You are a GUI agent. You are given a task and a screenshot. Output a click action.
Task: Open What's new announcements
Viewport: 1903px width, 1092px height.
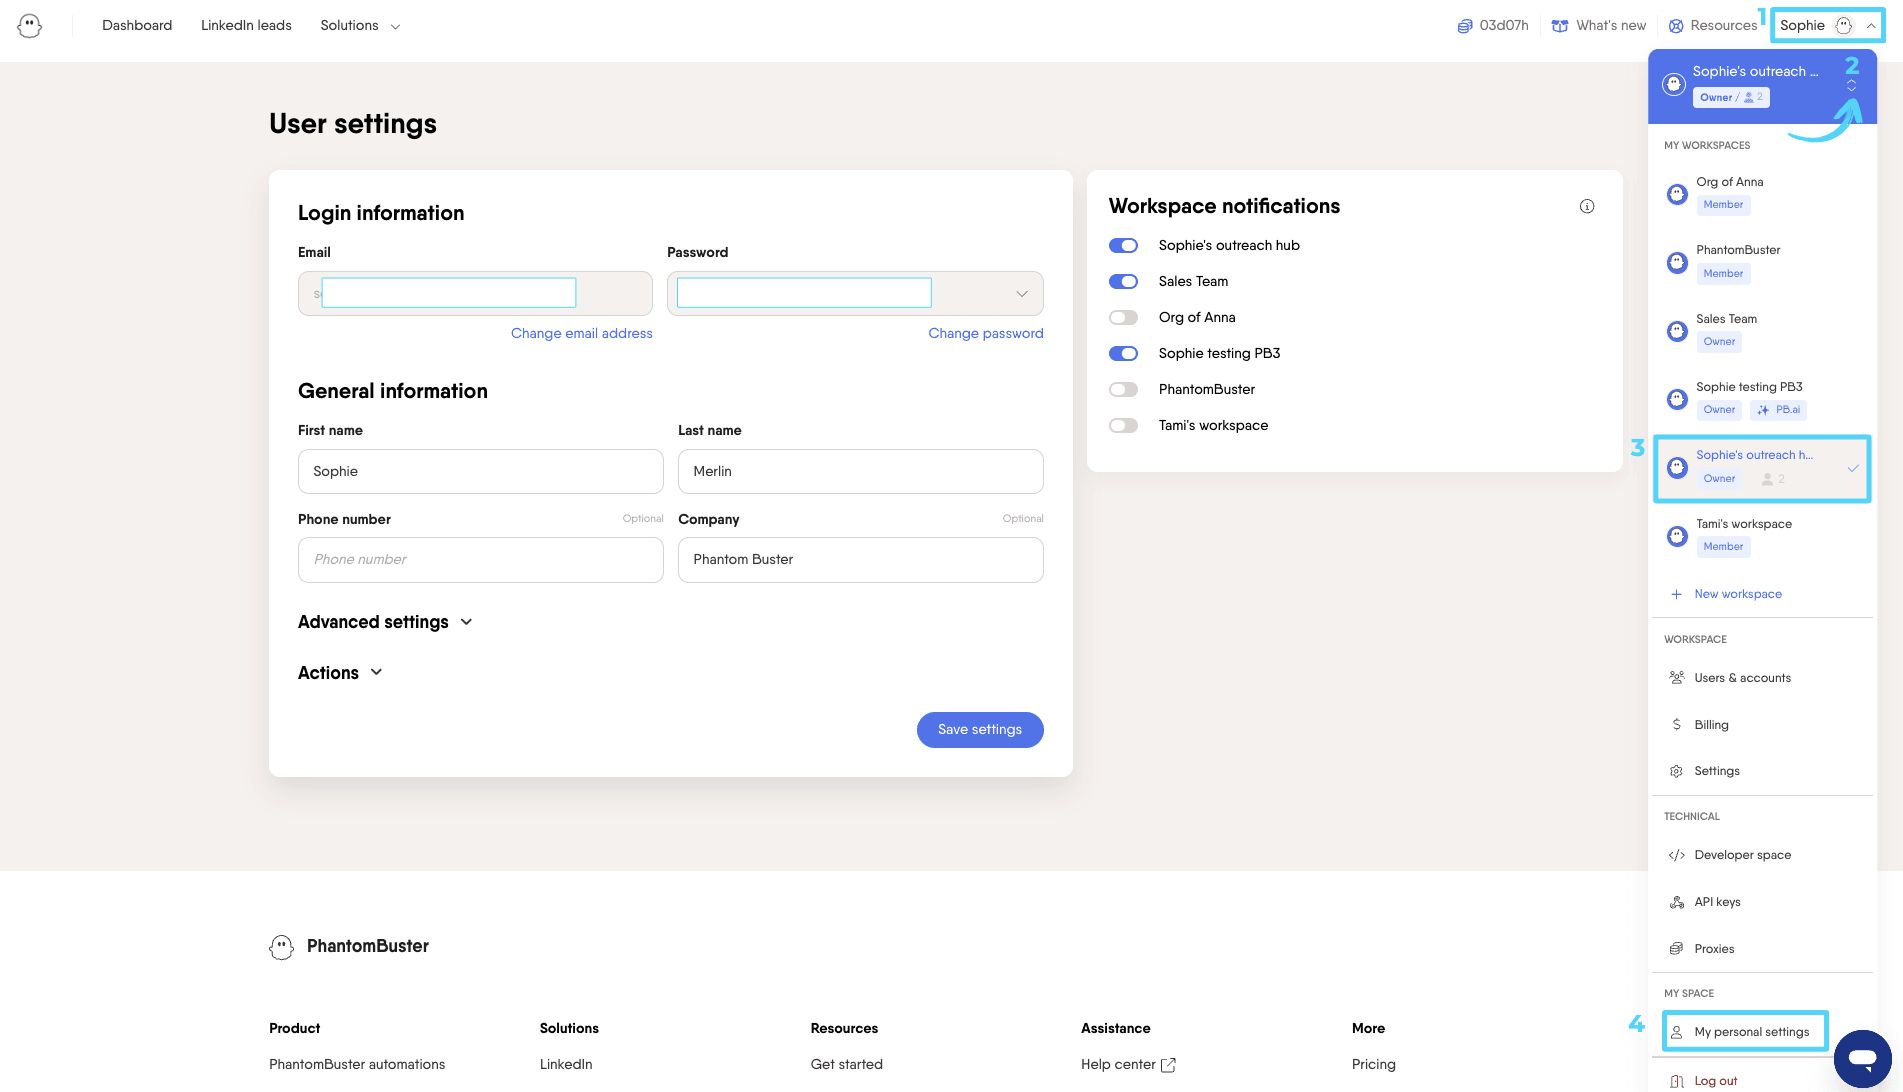point(1599,26)
